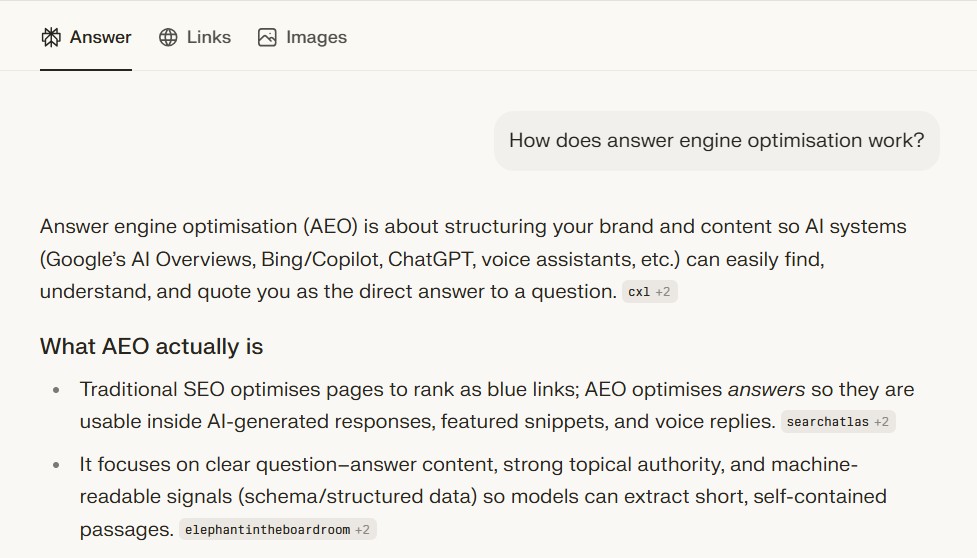Click the bullet dot before "It focuses on"
Image resolution: width=977 pixels, height=558 pixels.
pyautogui.click(x=56, y=466)
